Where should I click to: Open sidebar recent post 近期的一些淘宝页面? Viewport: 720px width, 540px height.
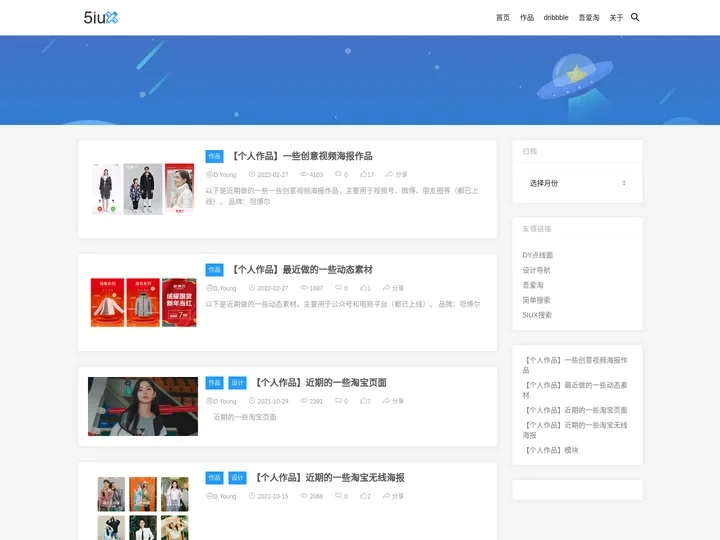click(x=575, y=410)
